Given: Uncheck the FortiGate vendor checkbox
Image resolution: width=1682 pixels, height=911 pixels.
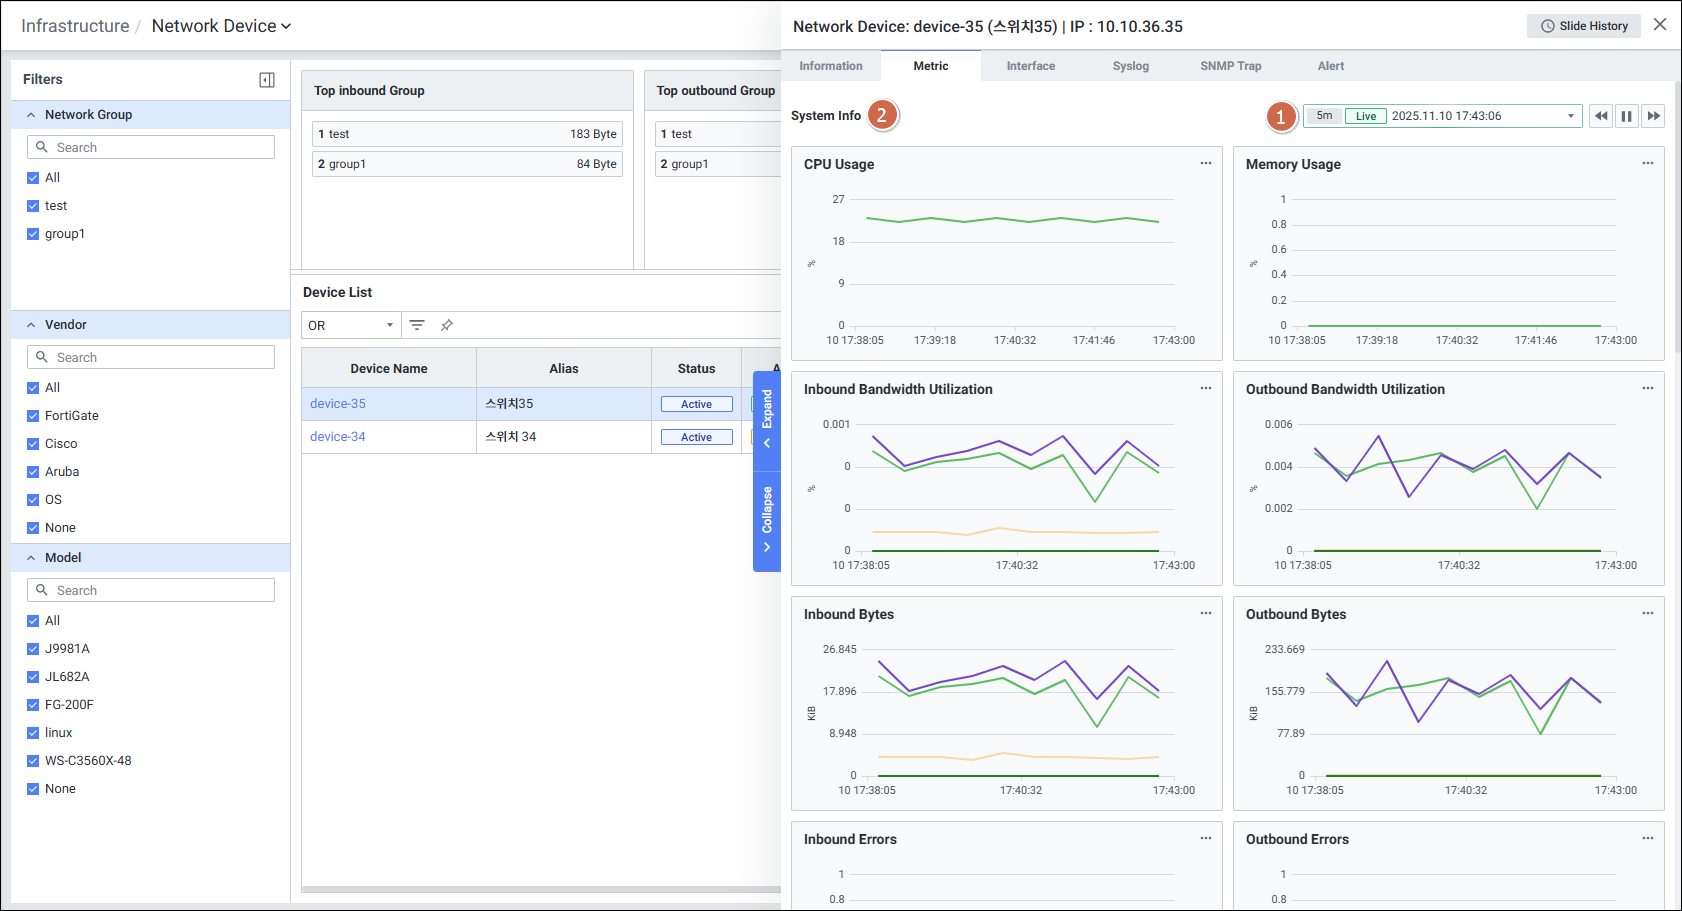Looking at the screenshot, I should pos(33,416).
